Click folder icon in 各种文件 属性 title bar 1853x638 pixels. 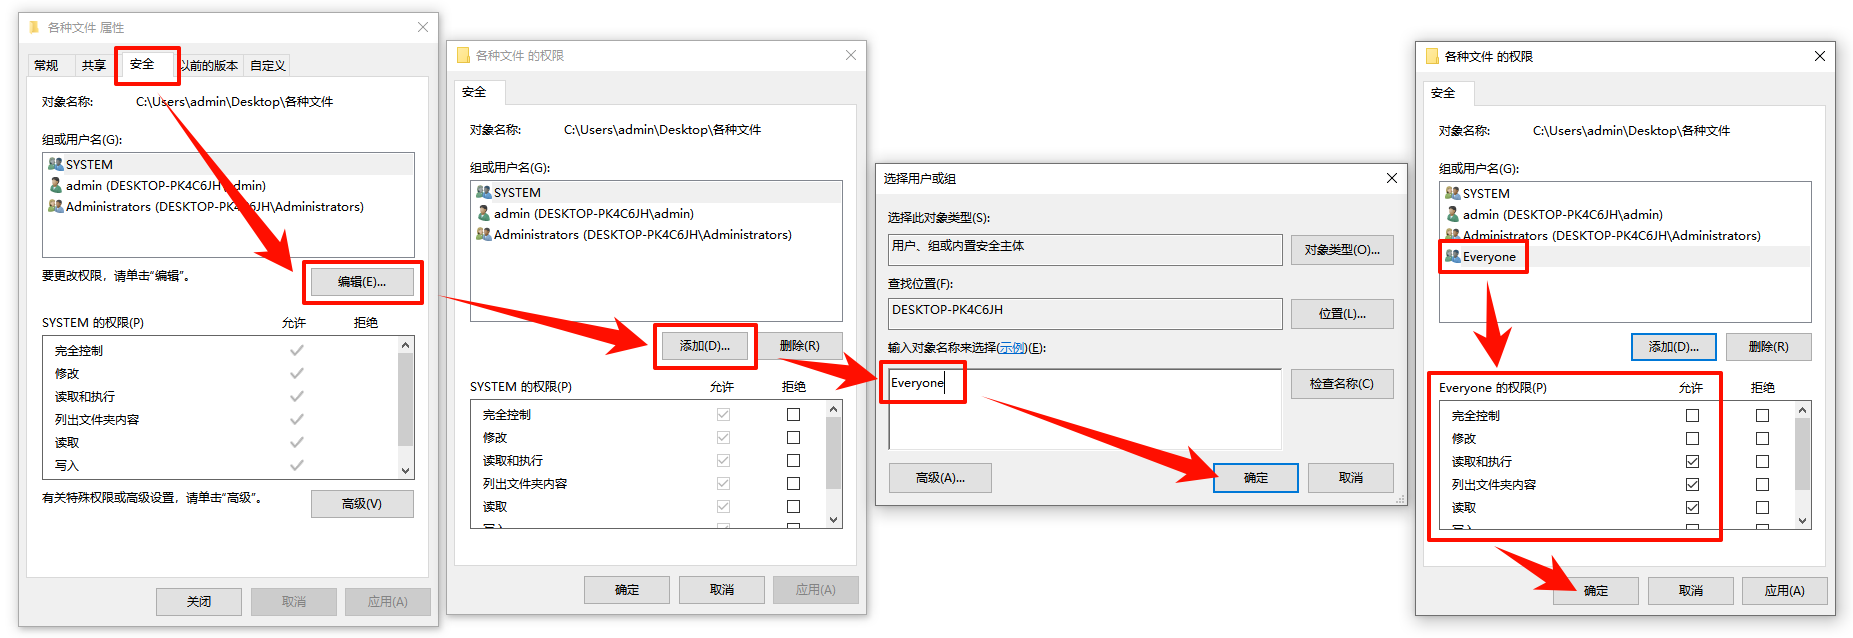click(34, 27)
